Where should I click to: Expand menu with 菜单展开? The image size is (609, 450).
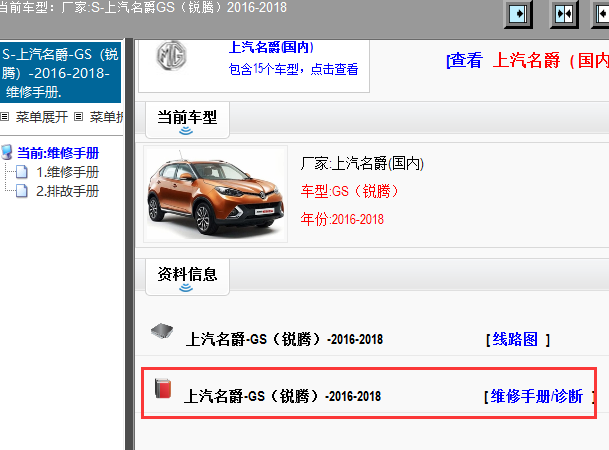tap(42, 117)
